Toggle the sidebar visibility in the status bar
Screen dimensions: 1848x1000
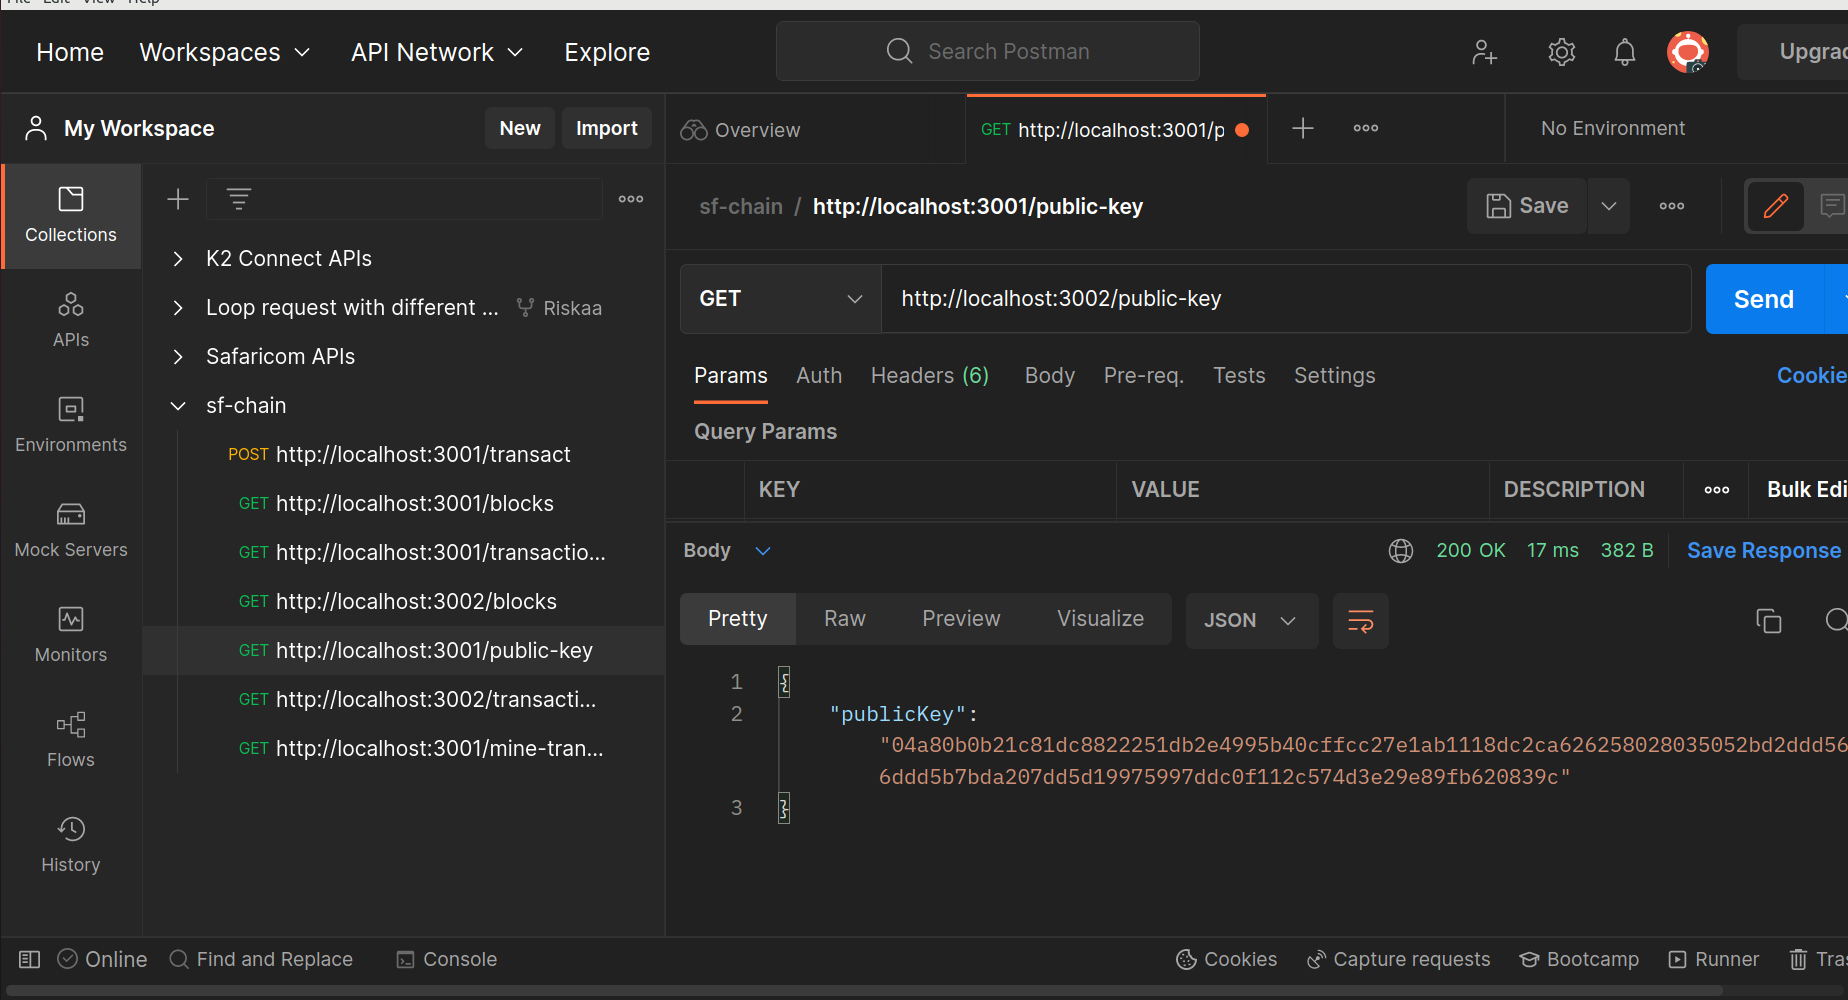pyautogui.click(x=29, y=959)
